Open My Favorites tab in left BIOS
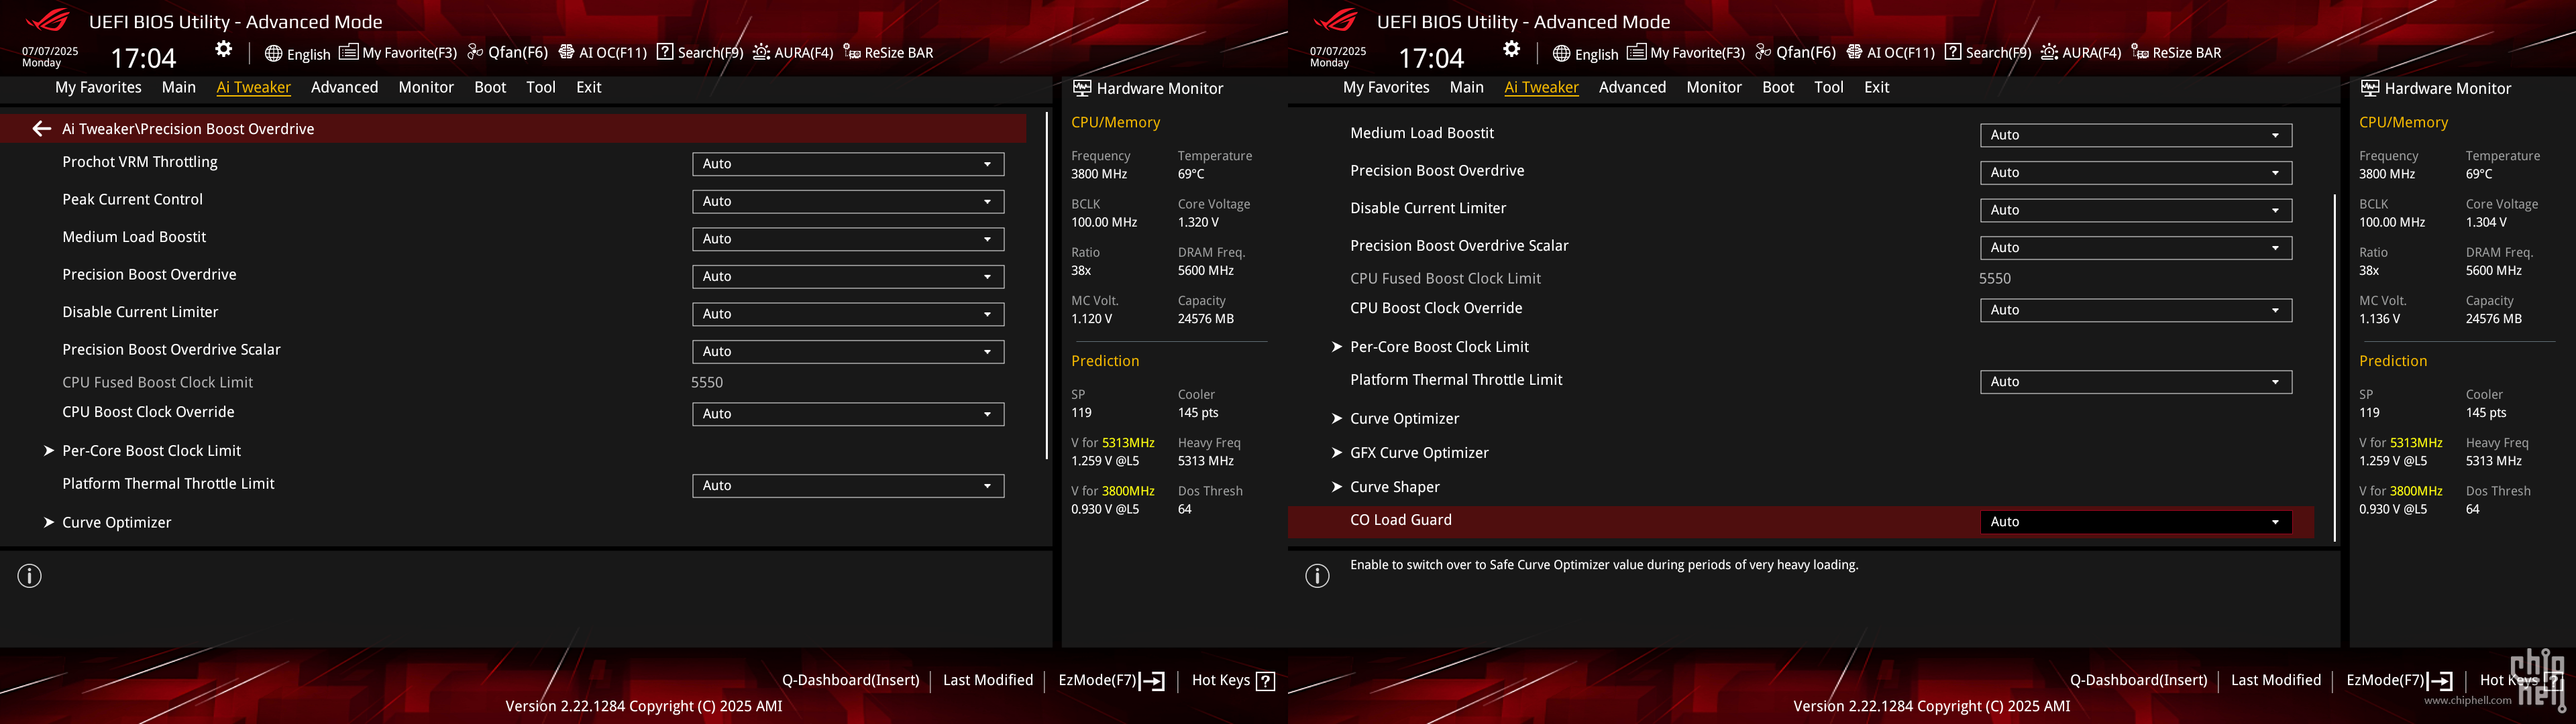 pyautogui.click(x=98, y=87)
